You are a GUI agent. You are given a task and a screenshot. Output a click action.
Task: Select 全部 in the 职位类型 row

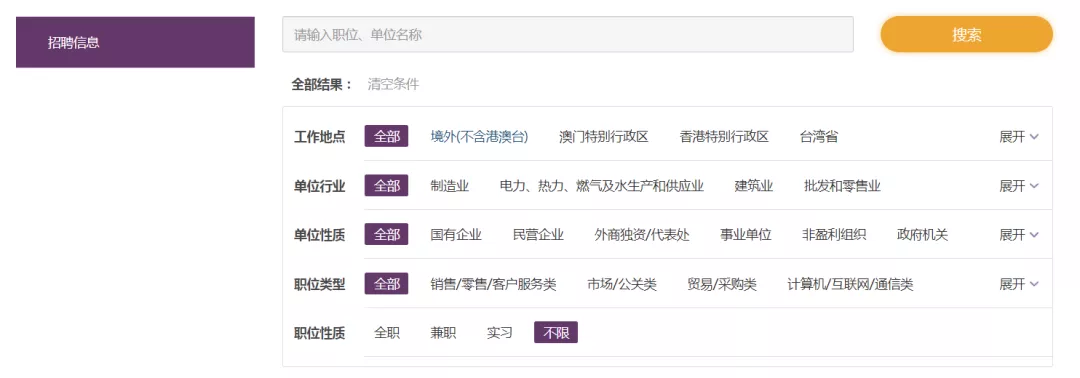tap(386, 284)
